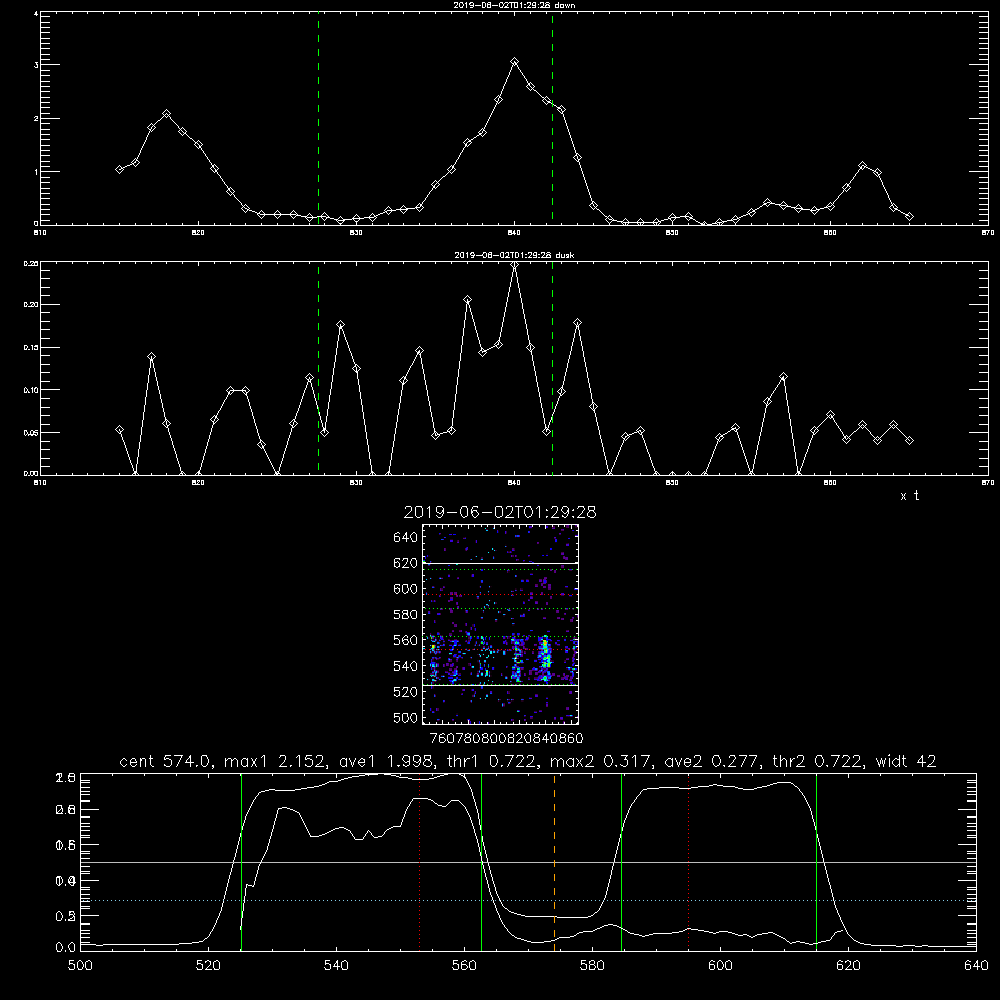Image resolution: width=1000 pixels, height=1000 pixels.
Task: Click the dawn plot title text
Action: tap(514, 5)
